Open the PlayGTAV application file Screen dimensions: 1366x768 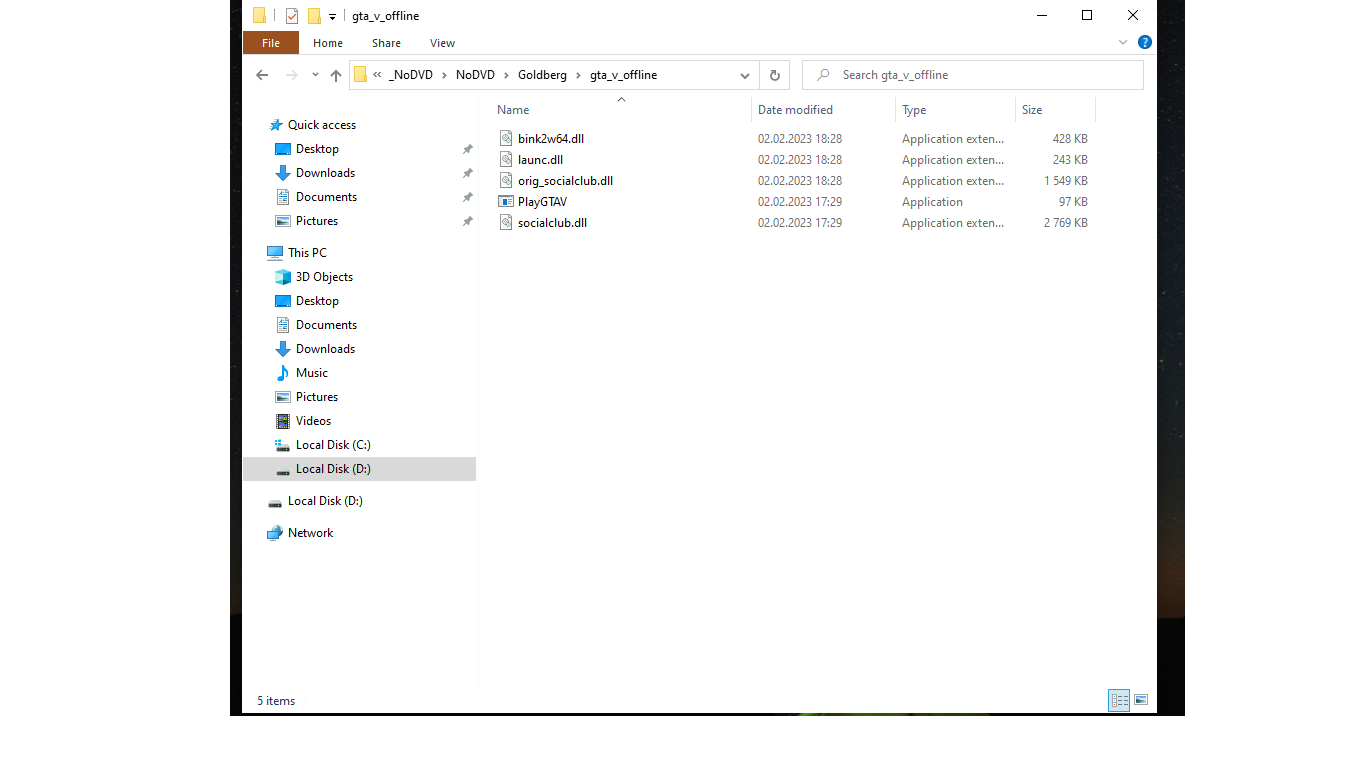542,202
